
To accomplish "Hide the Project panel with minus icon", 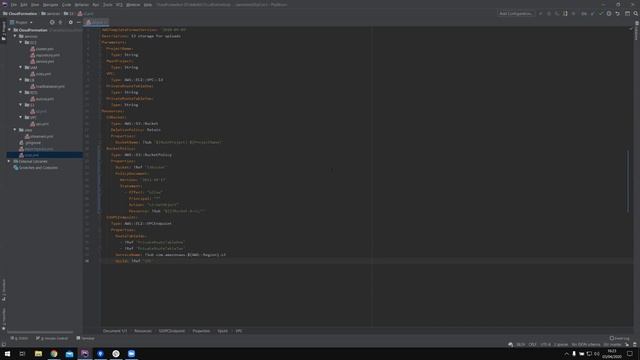I will (x=78, y=22).
